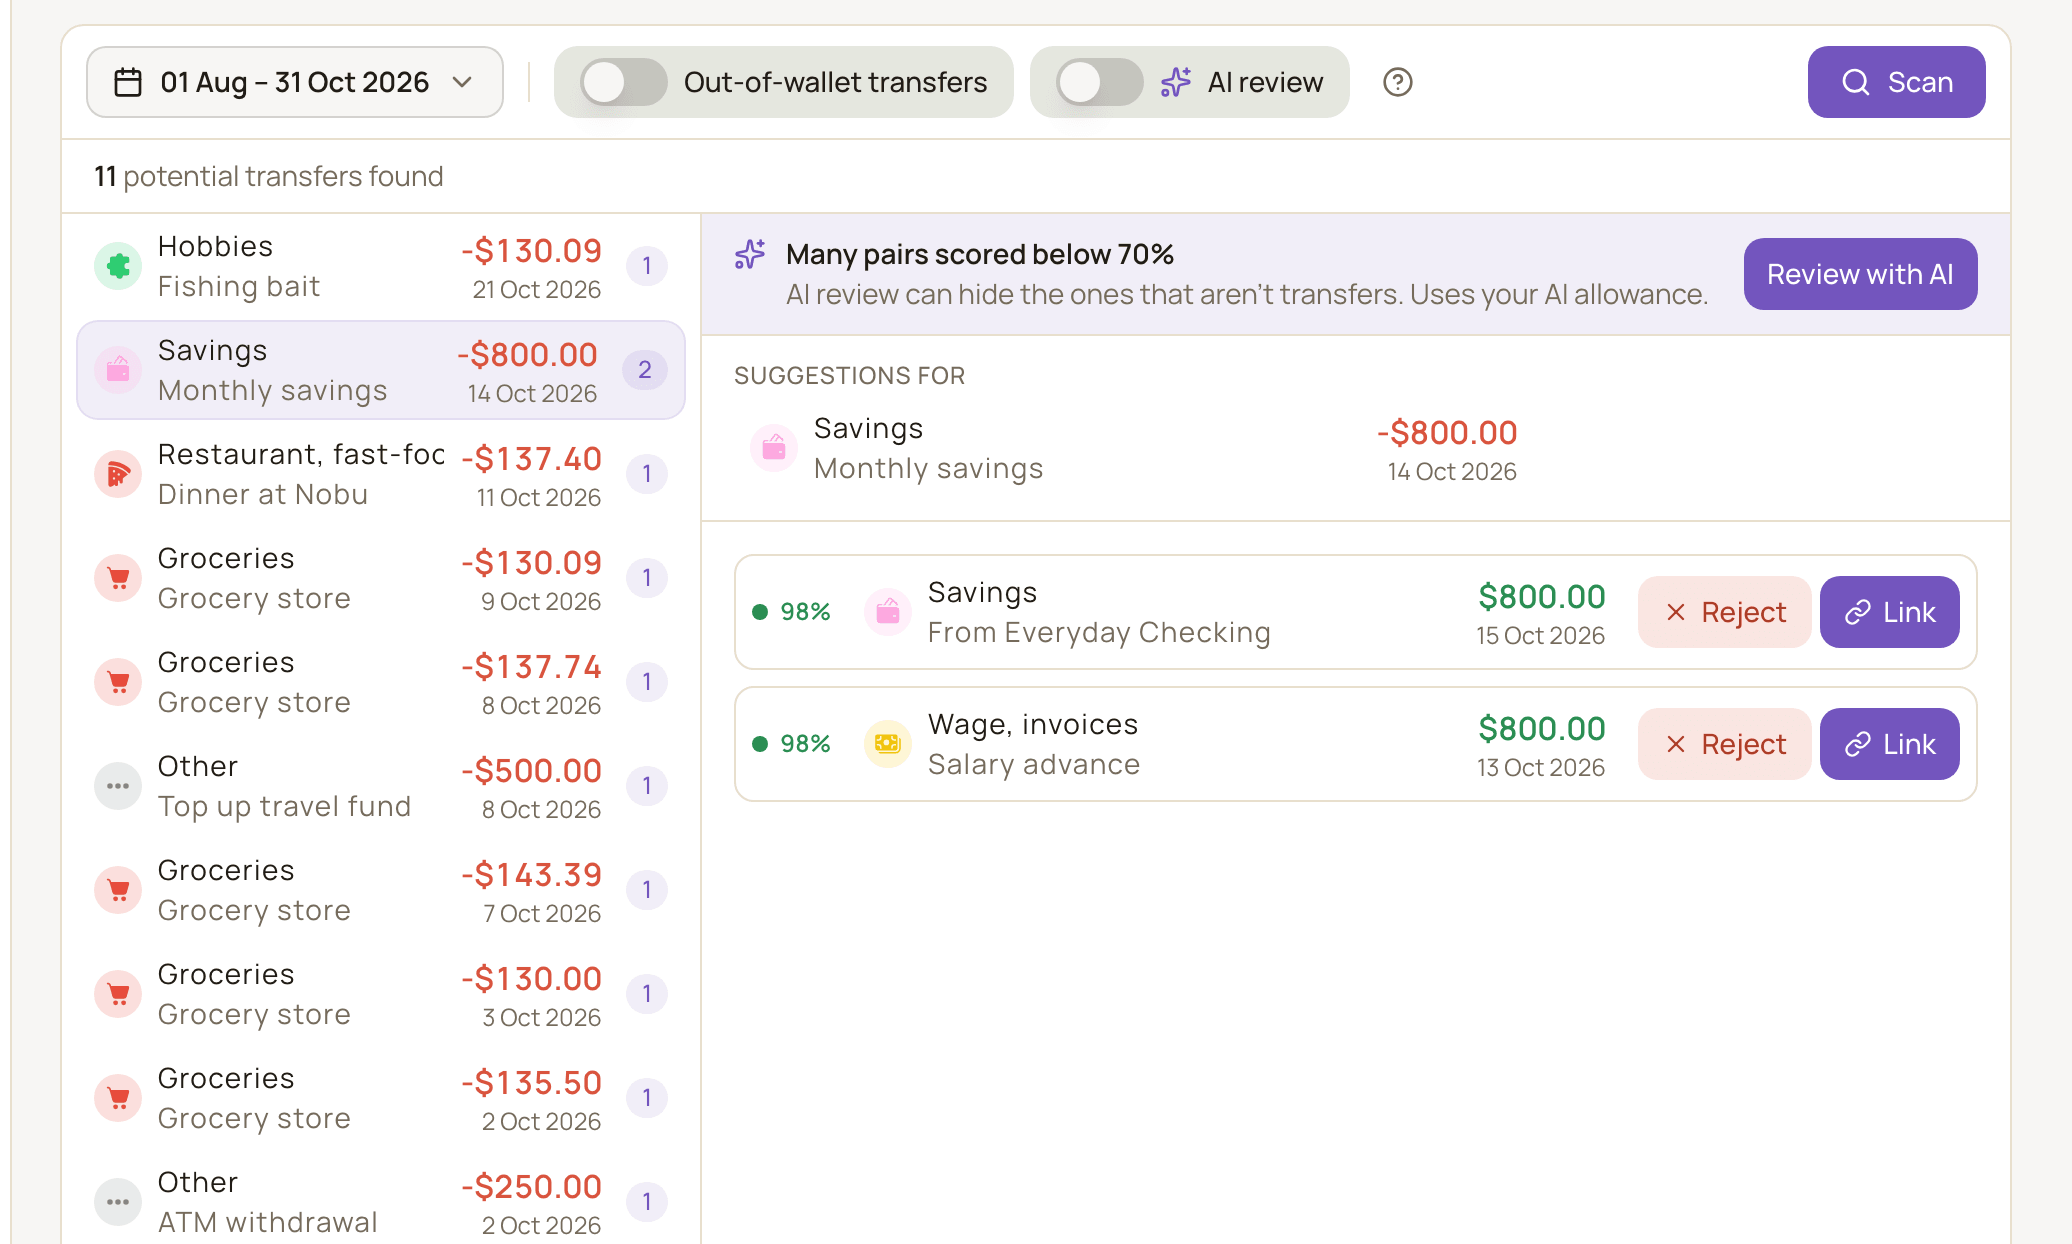Select the Savings Monthly savings list row
The image size is (2072, 1244).
(x=381, y=370)
